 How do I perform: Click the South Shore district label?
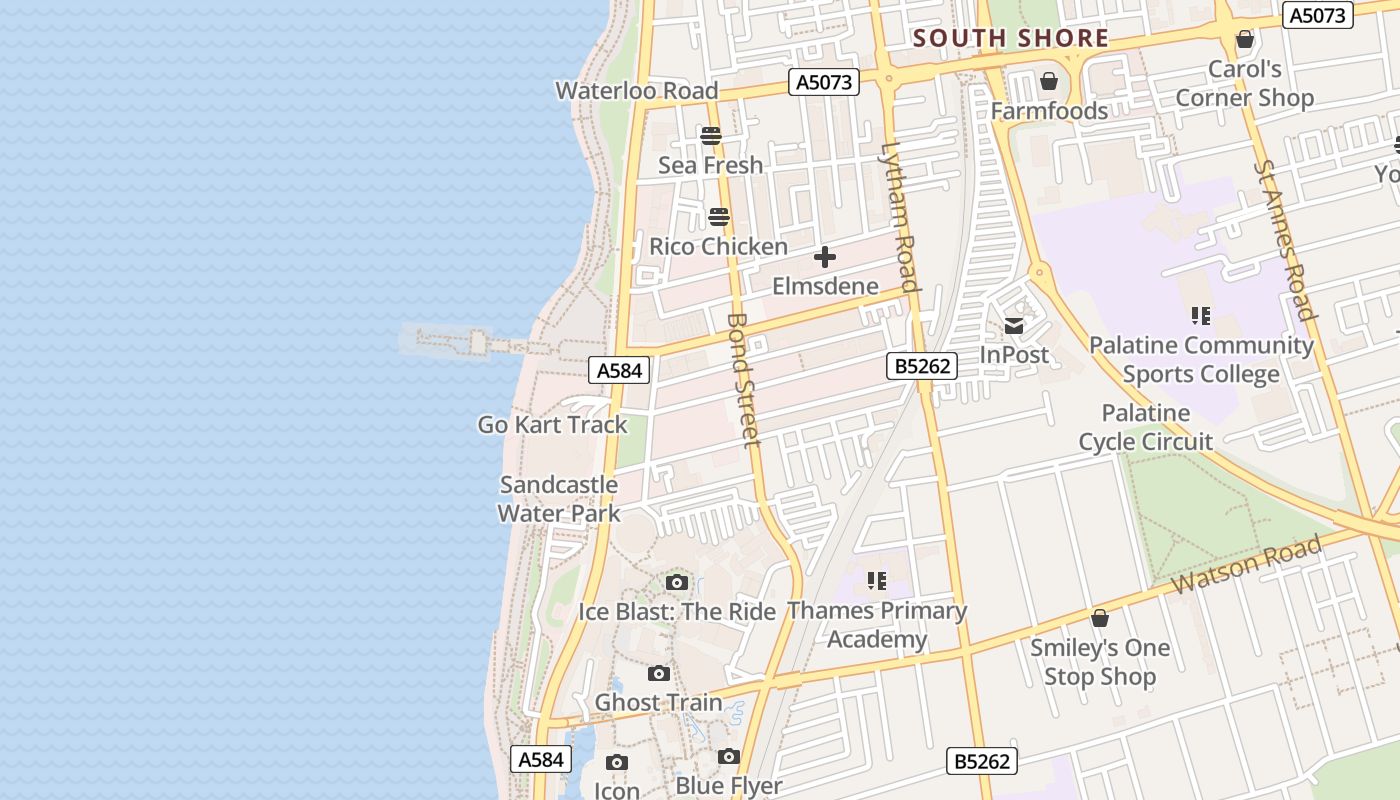[1011, 38]
